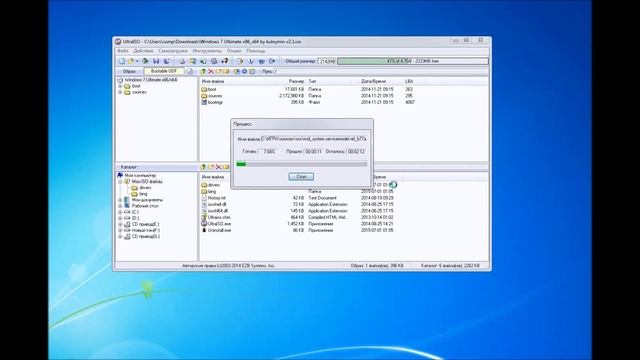Click the Mount to virtual drive icon

(x=214, y=61)
